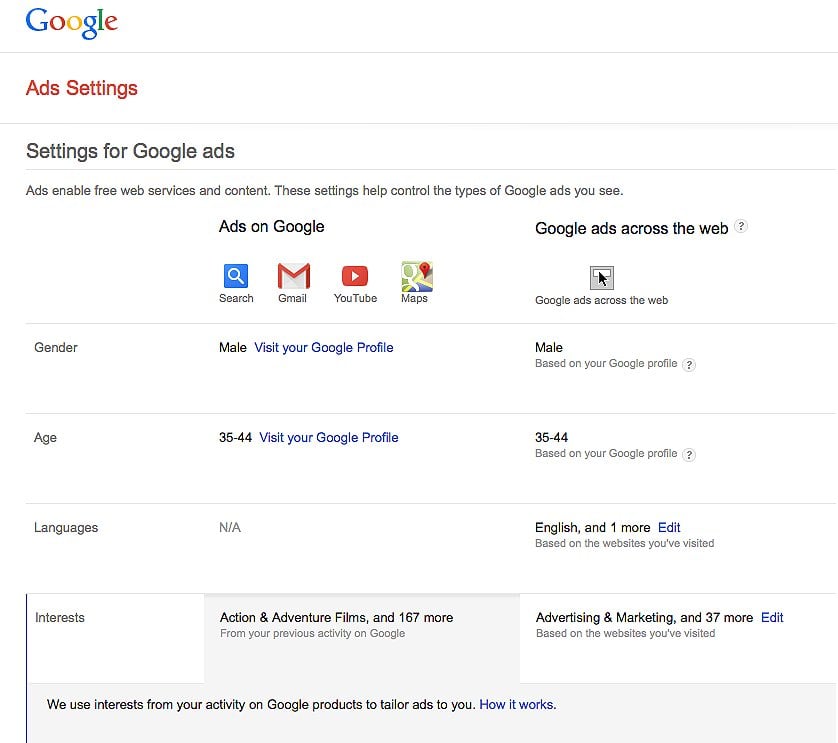The image size is (838, 743).
Task: Click 'Advertising & Marketing, and 37 more' text
Action: tap(644, 617)
